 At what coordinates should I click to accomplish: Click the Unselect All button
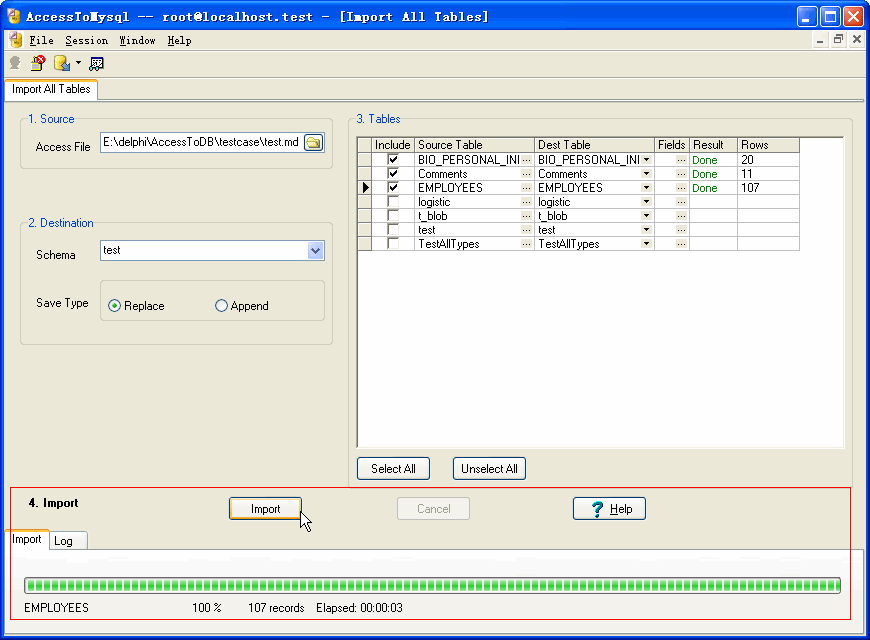tap(489, 469)
